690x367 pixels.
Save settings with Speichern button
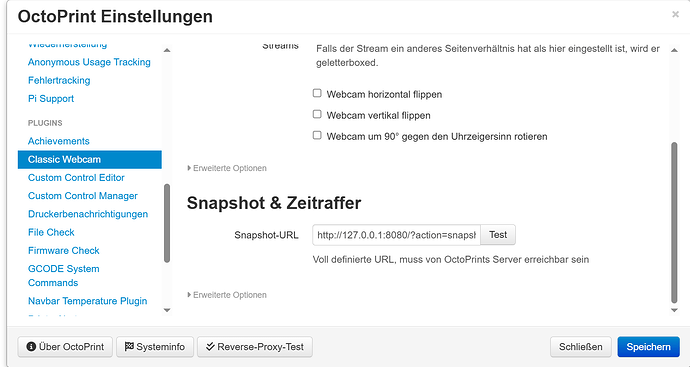[x=648, y=347]
